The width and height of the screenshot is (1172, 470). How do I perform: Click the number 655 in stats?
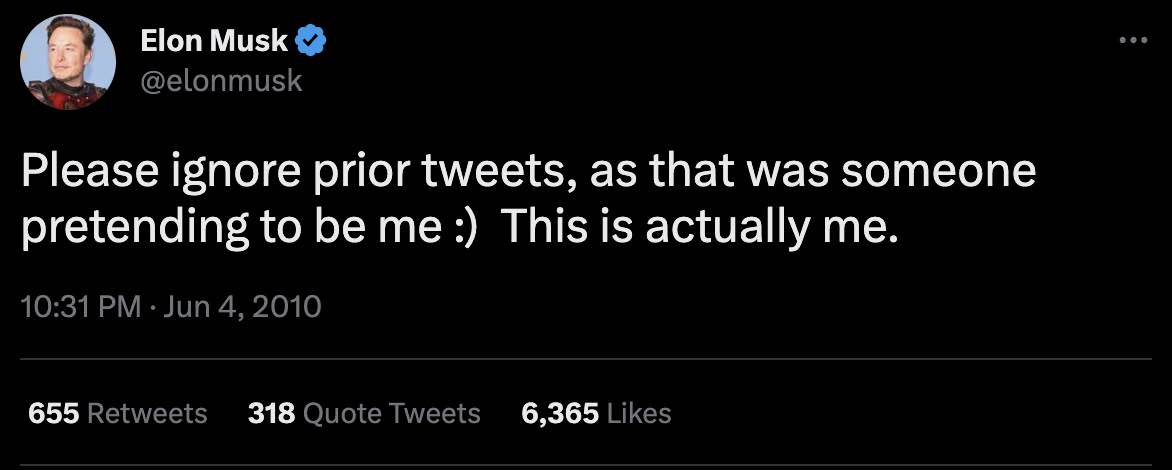(x=53, y=413)
